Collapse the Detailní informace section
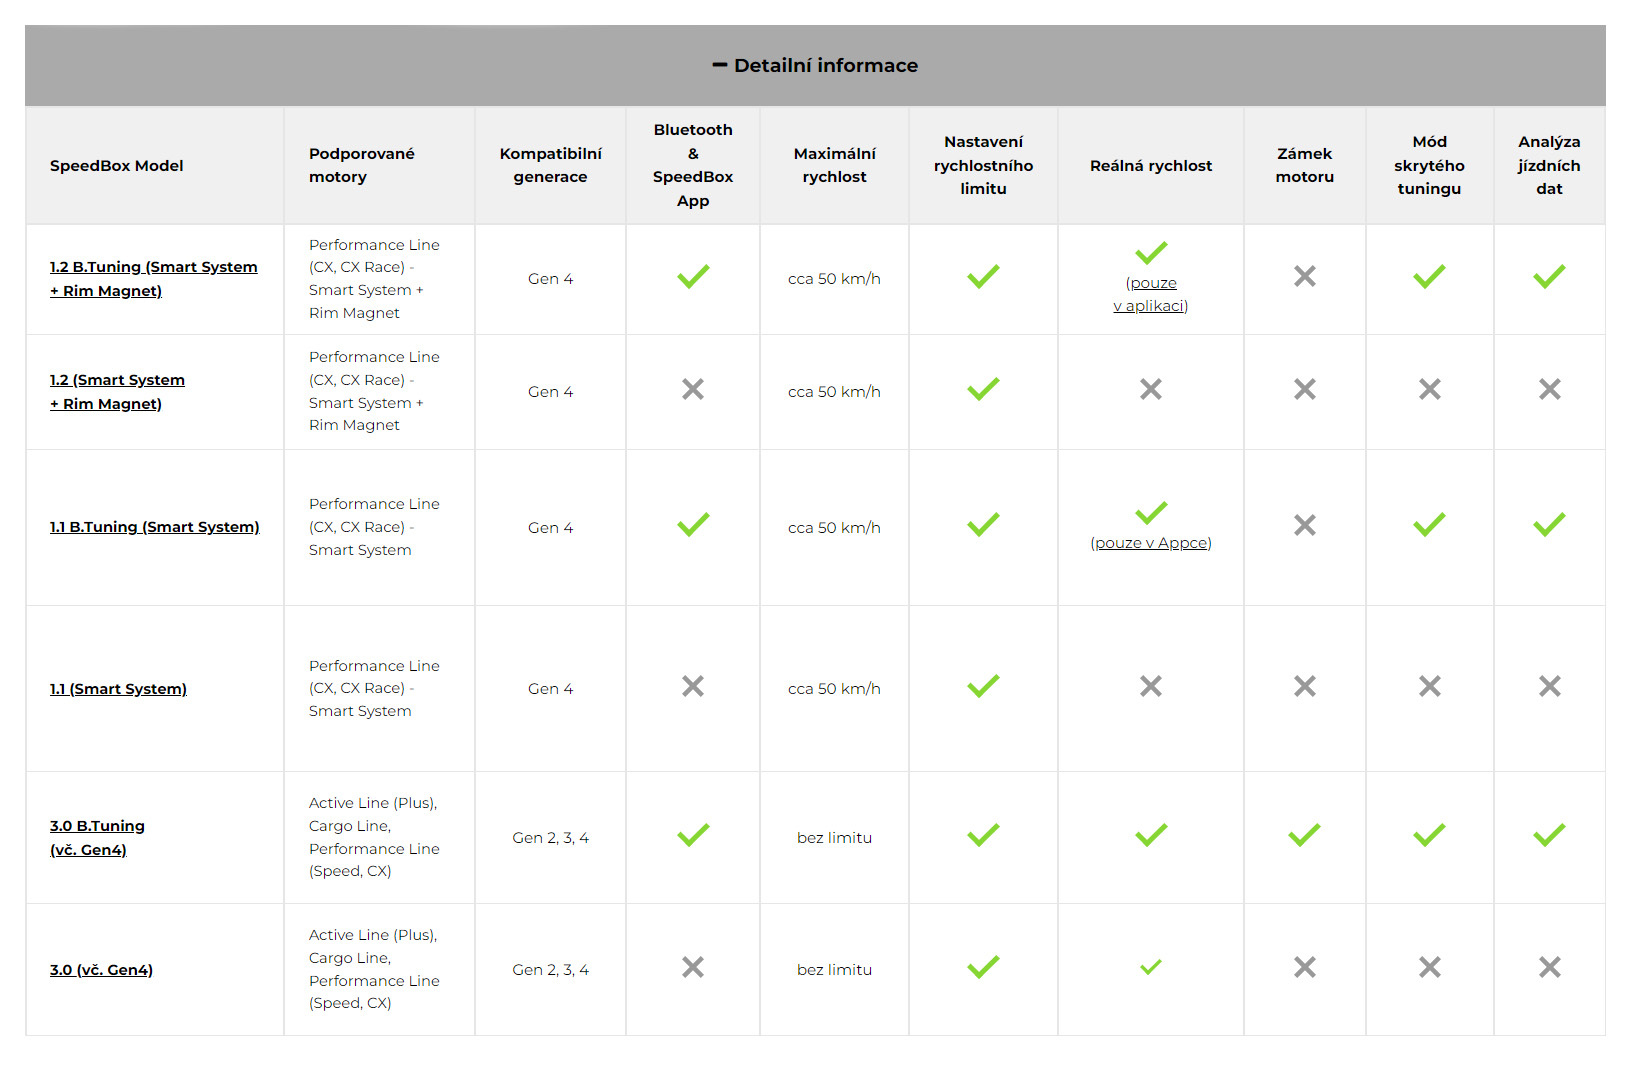The width and height of the screenshot is (1633, 1065). (x=825, y=66)
